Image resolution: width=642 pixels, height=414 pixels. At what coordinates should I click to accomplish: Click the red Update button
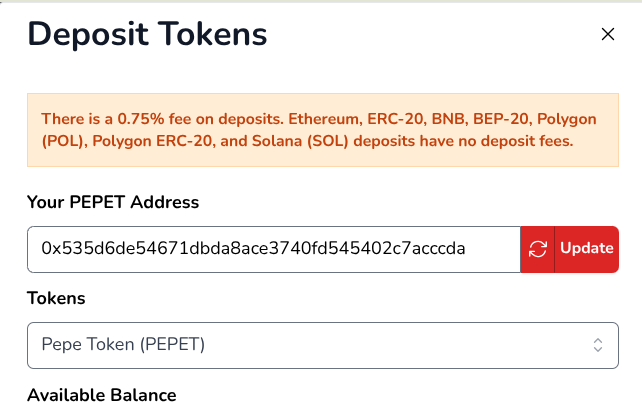(x=587, y=249)
